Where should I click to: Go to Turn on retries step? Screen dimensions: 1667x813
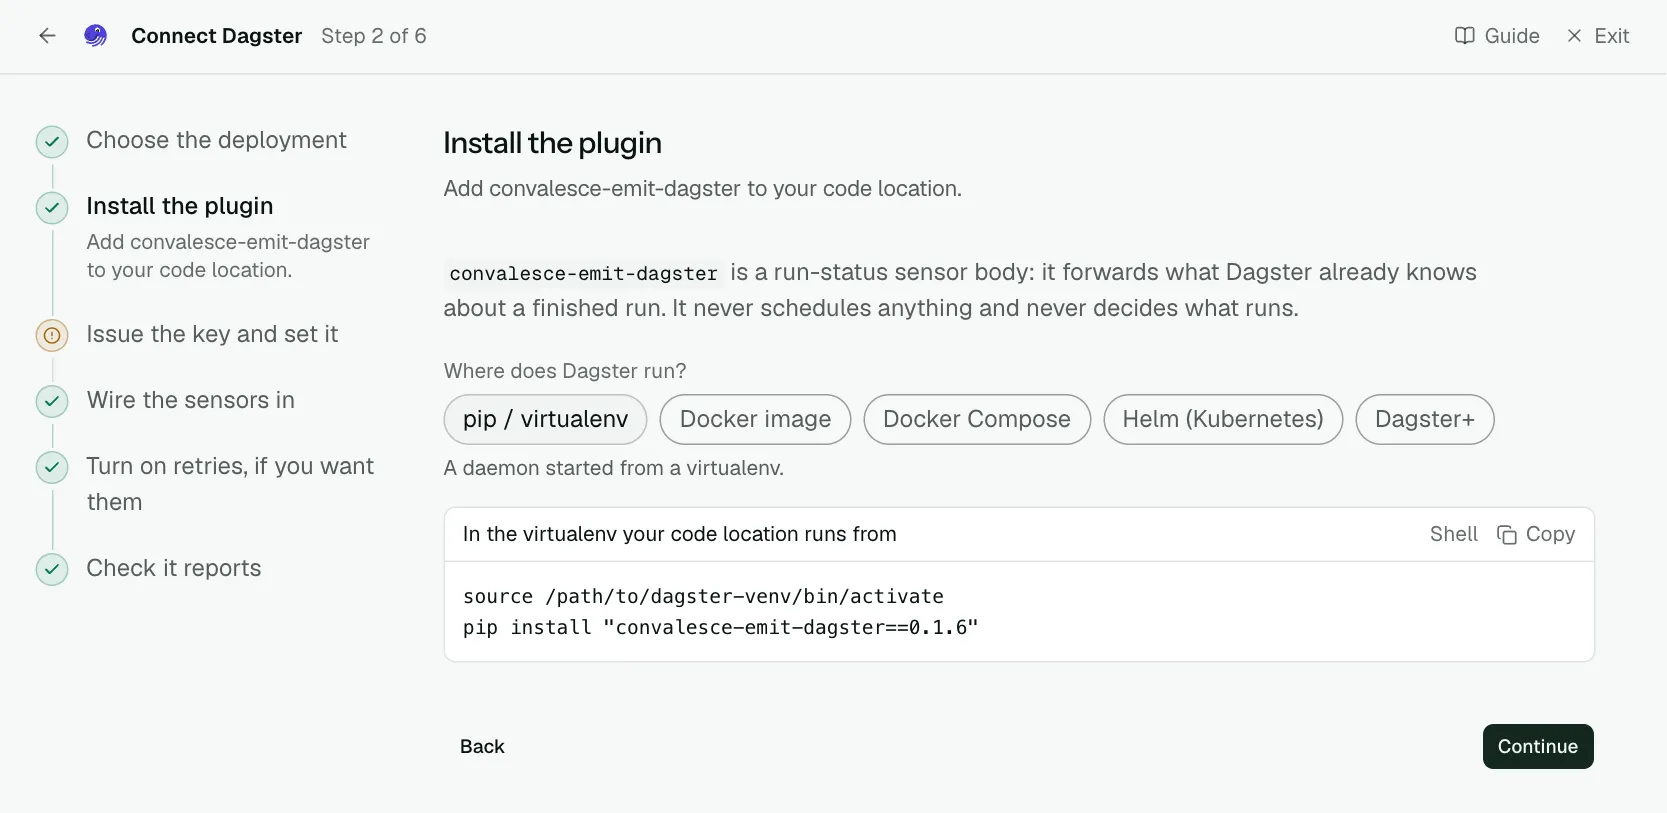tap(230, 484)
